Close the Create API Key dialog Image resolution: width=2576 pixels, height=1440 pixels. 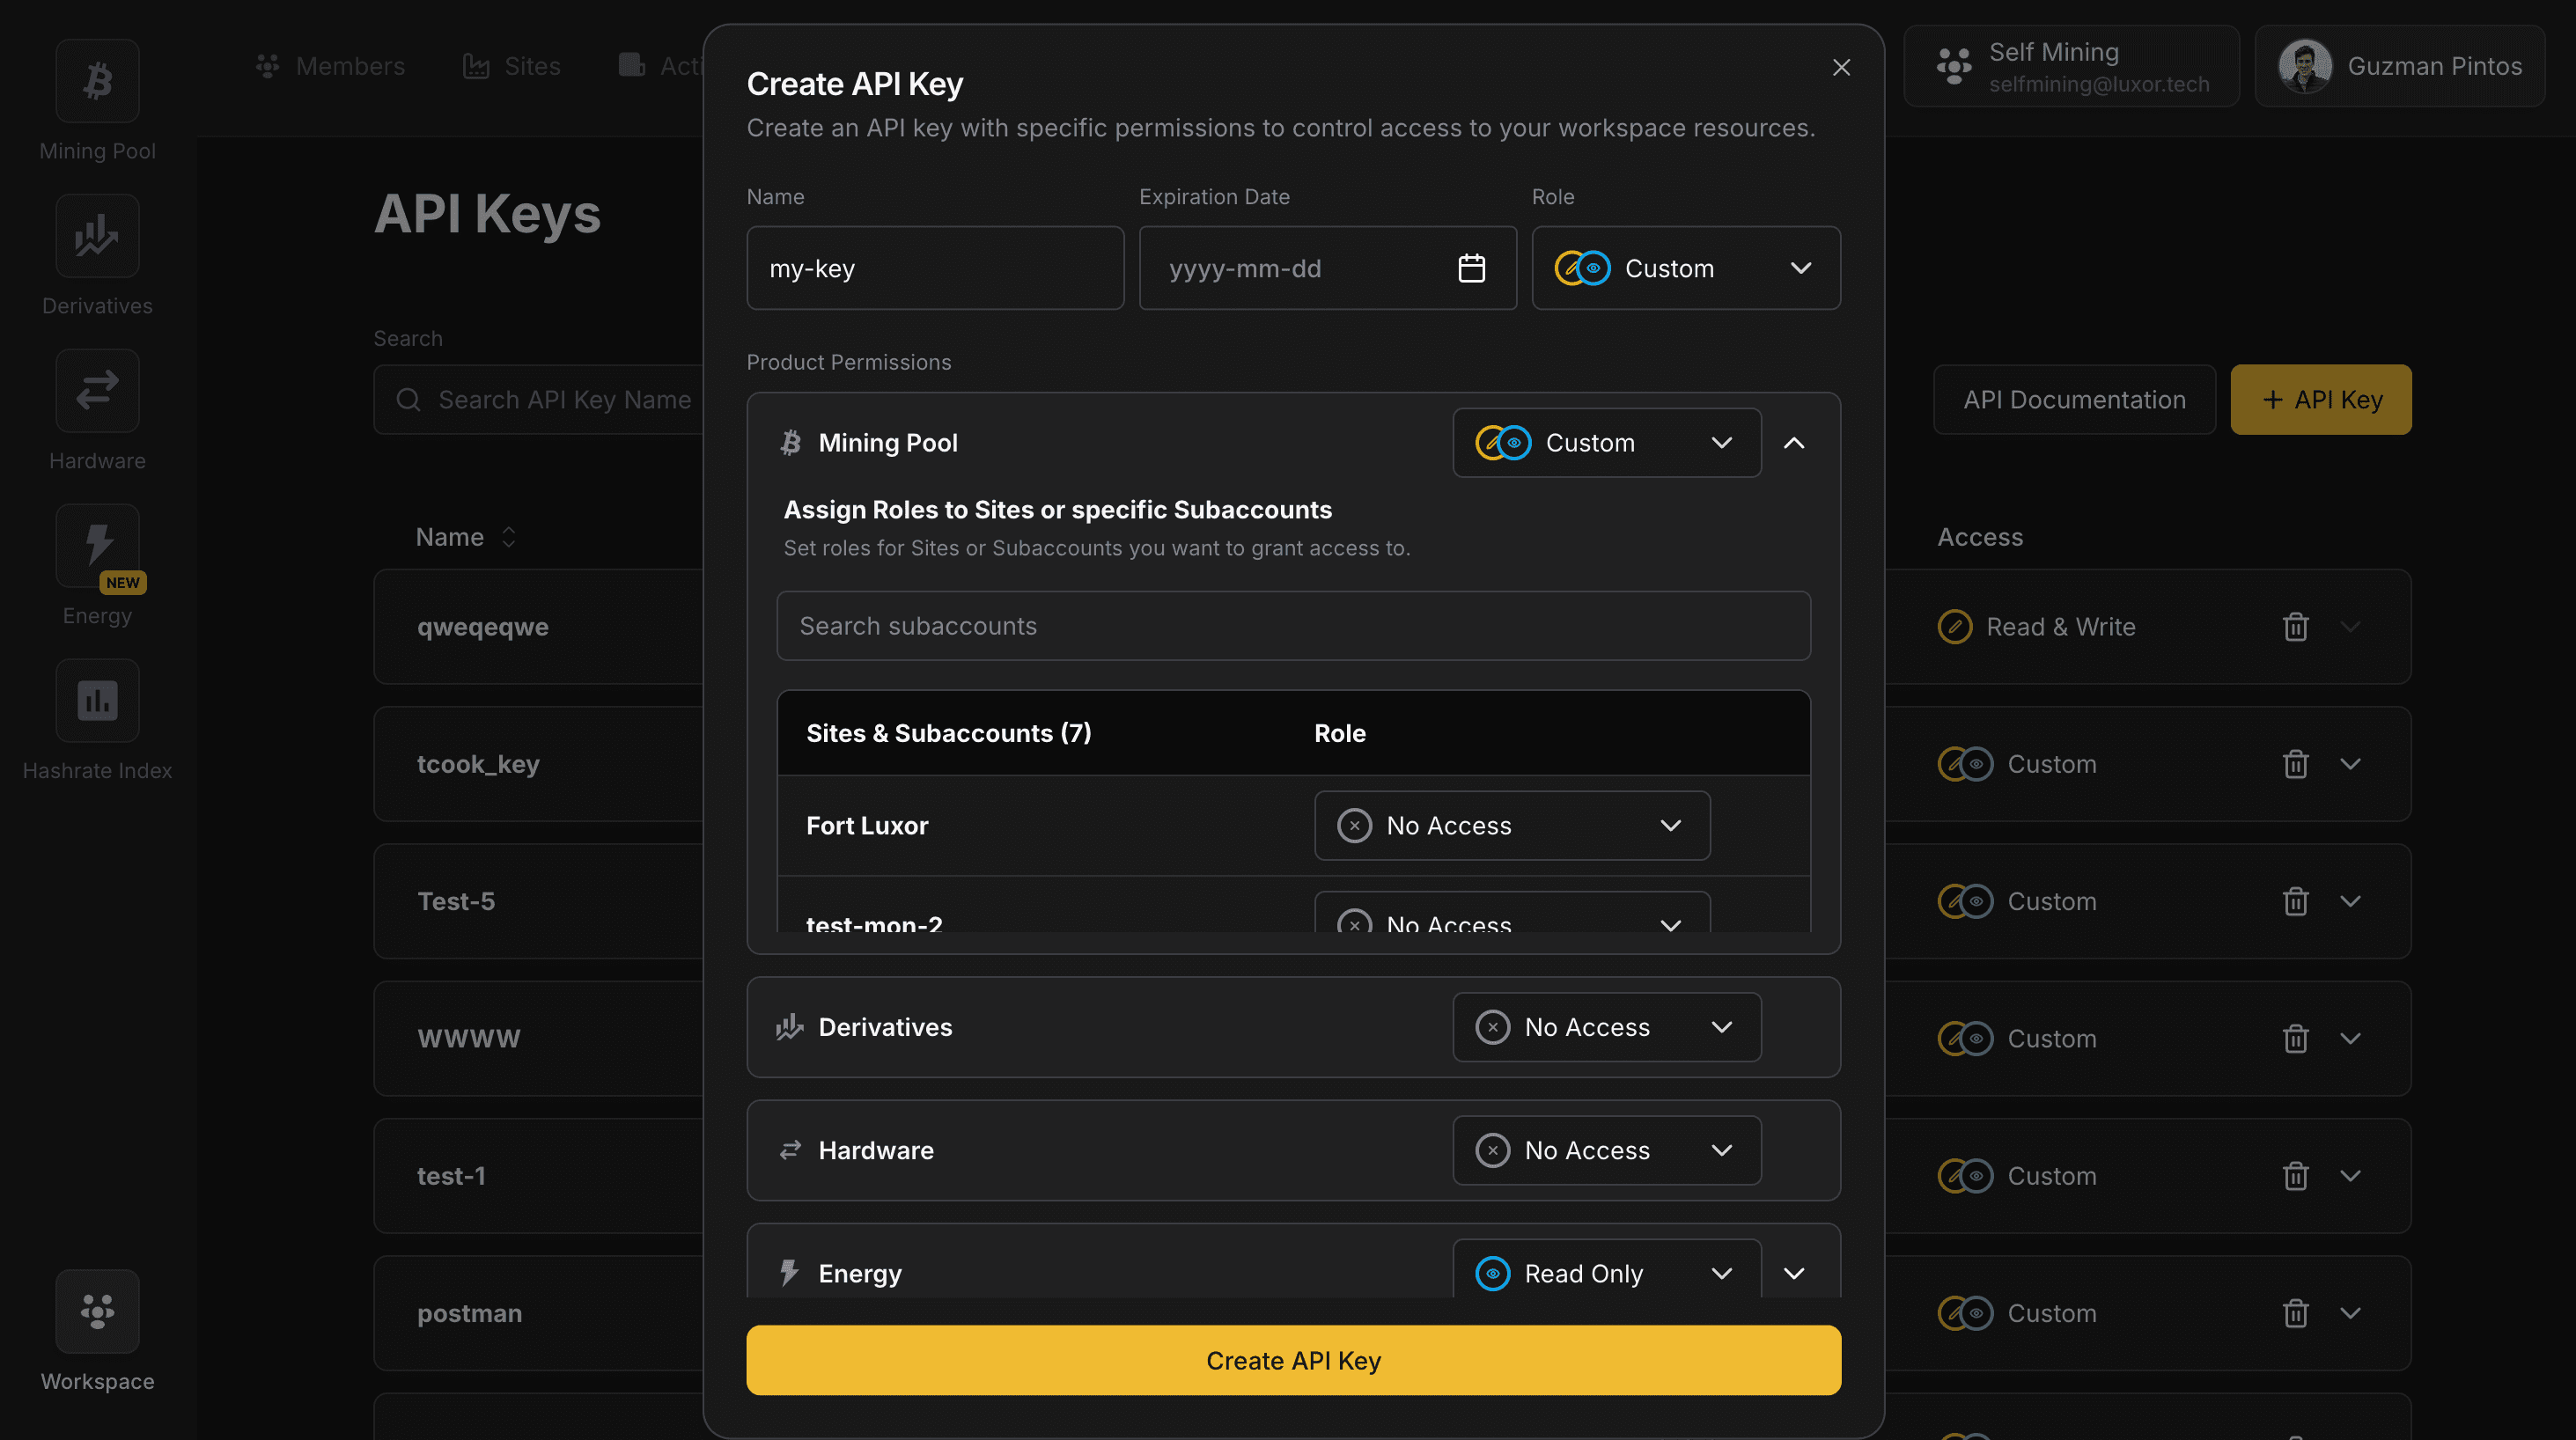tap(1841, 67)
